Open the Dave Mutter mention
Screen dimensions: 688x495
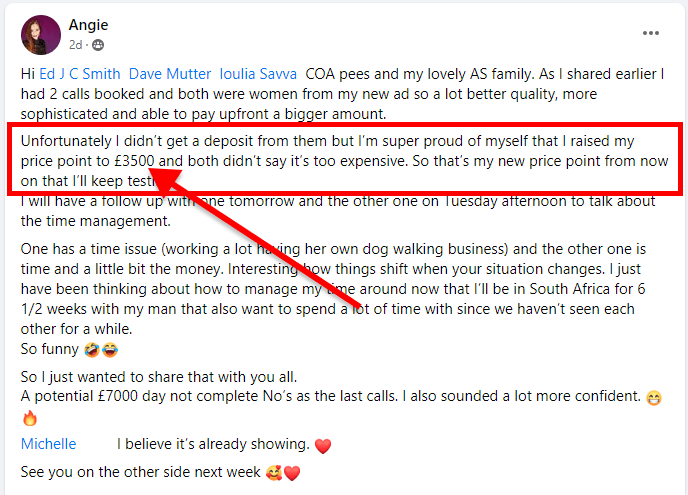click(x=170, y=73)
